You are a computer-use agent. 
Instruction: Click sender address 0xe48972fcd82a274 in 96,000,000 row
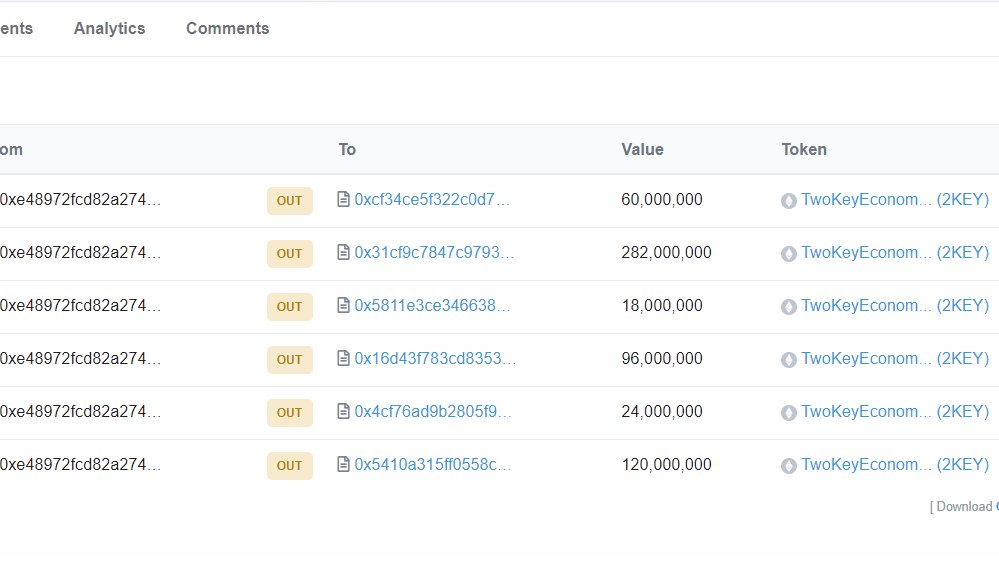[80, 358]
